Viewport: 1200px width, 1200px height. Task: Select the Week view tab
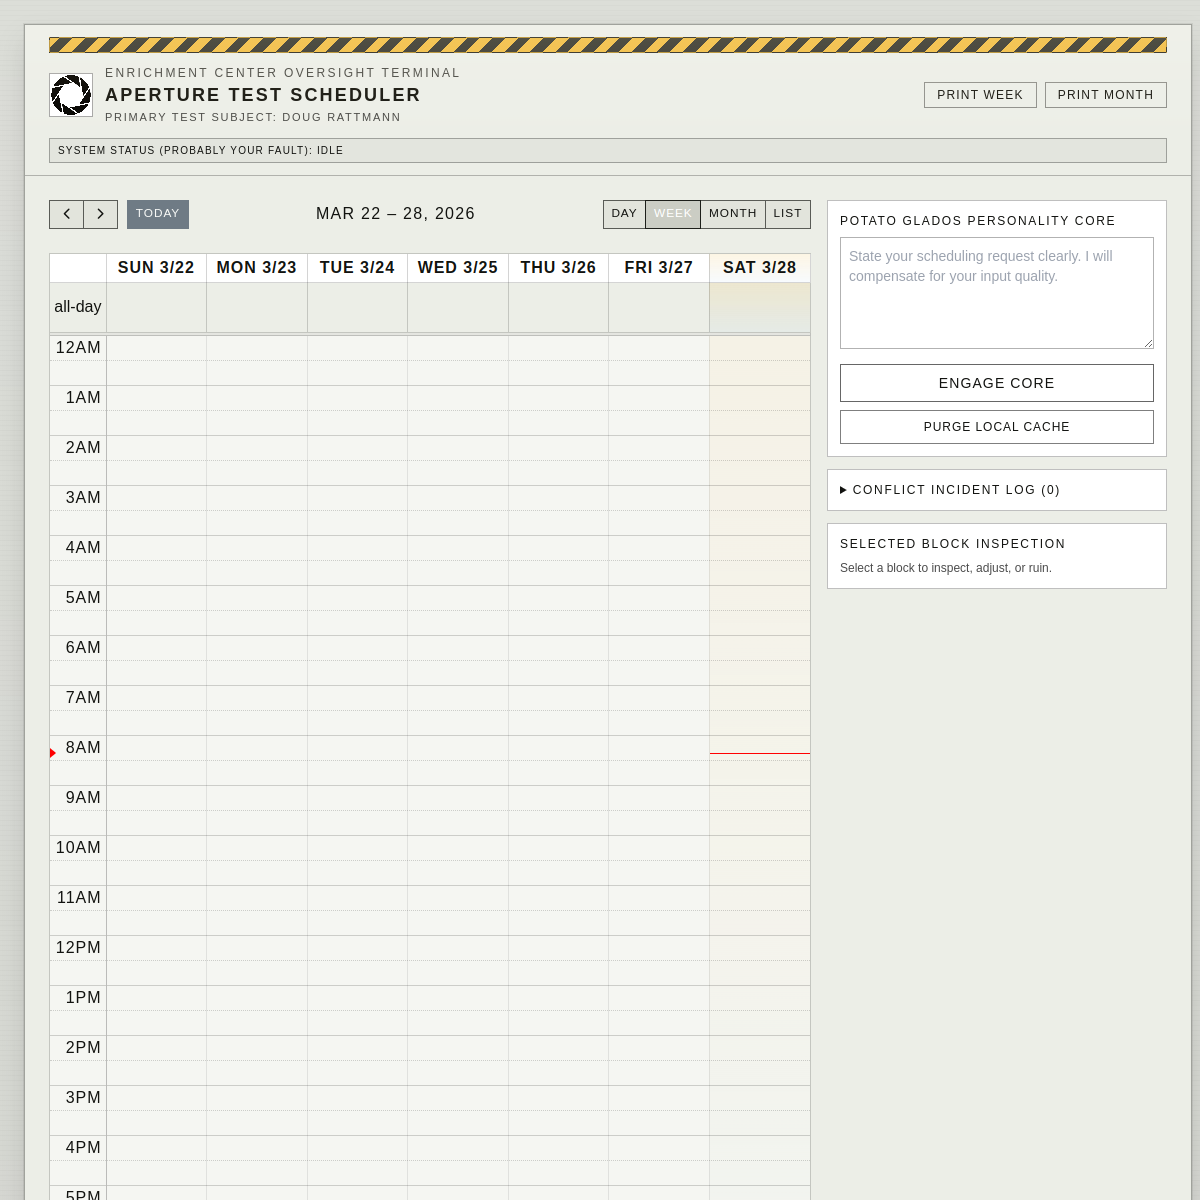pyautogui.click(x=673, y=213)
